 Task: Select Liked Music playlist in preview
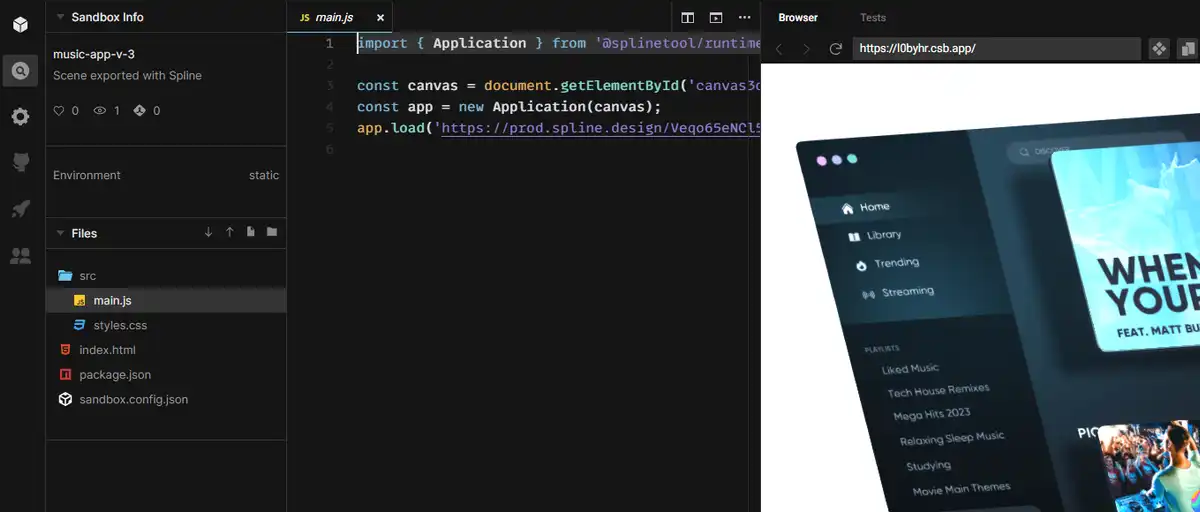tap(910, 368)
